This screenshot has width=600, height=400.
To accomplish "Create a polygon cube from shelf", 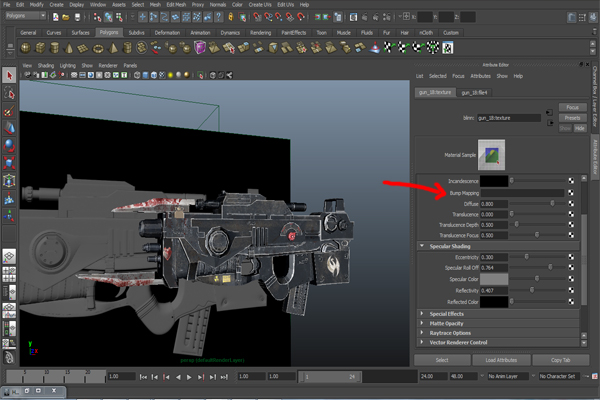I will tap(40, 48).
